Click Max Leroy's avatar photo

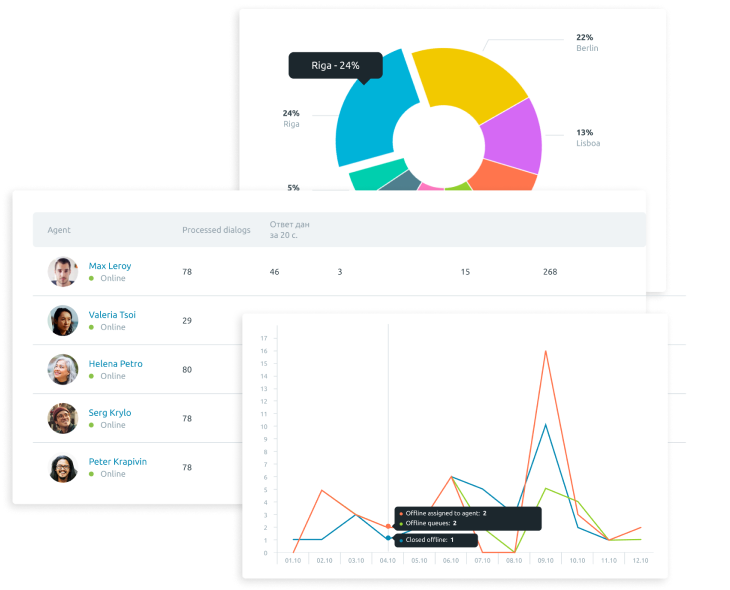tap(63, 272)
